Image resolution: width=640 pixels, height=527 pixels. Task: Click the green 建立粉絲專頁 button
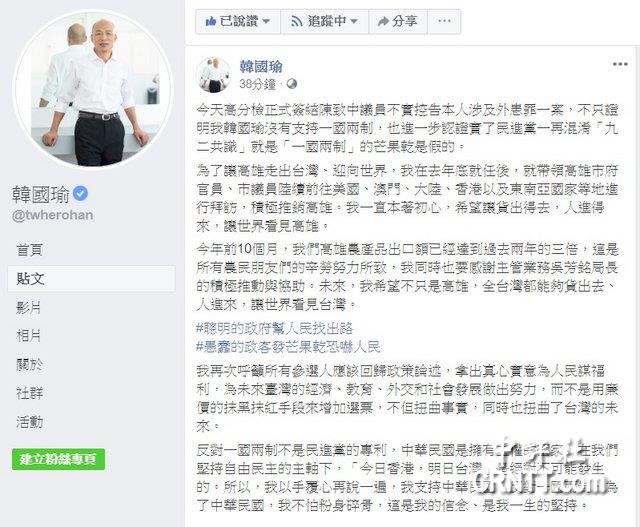(58, 459)
